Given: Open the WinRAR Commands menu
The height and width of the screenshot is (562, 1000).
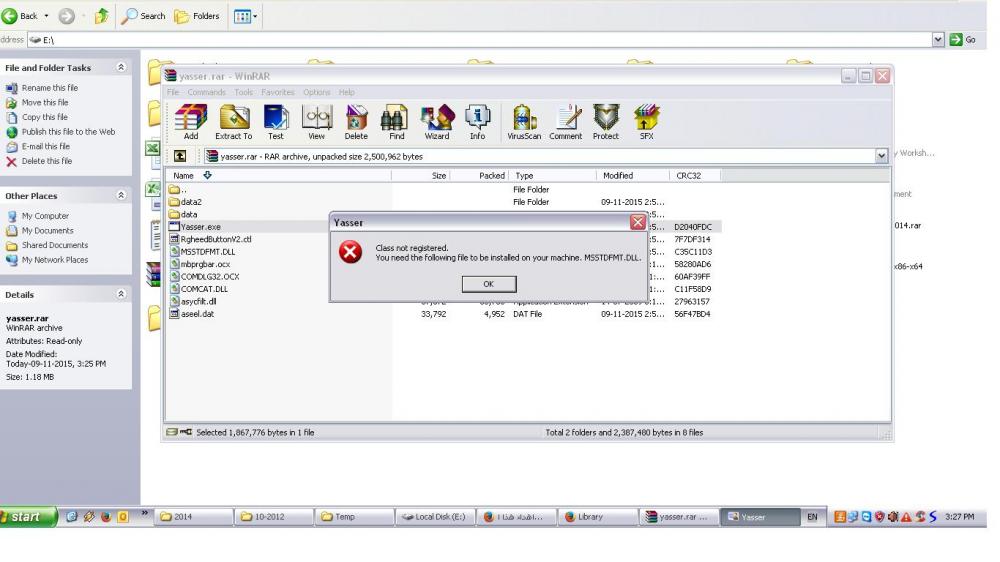Looking at the screenshot, I should coord(206,92).
